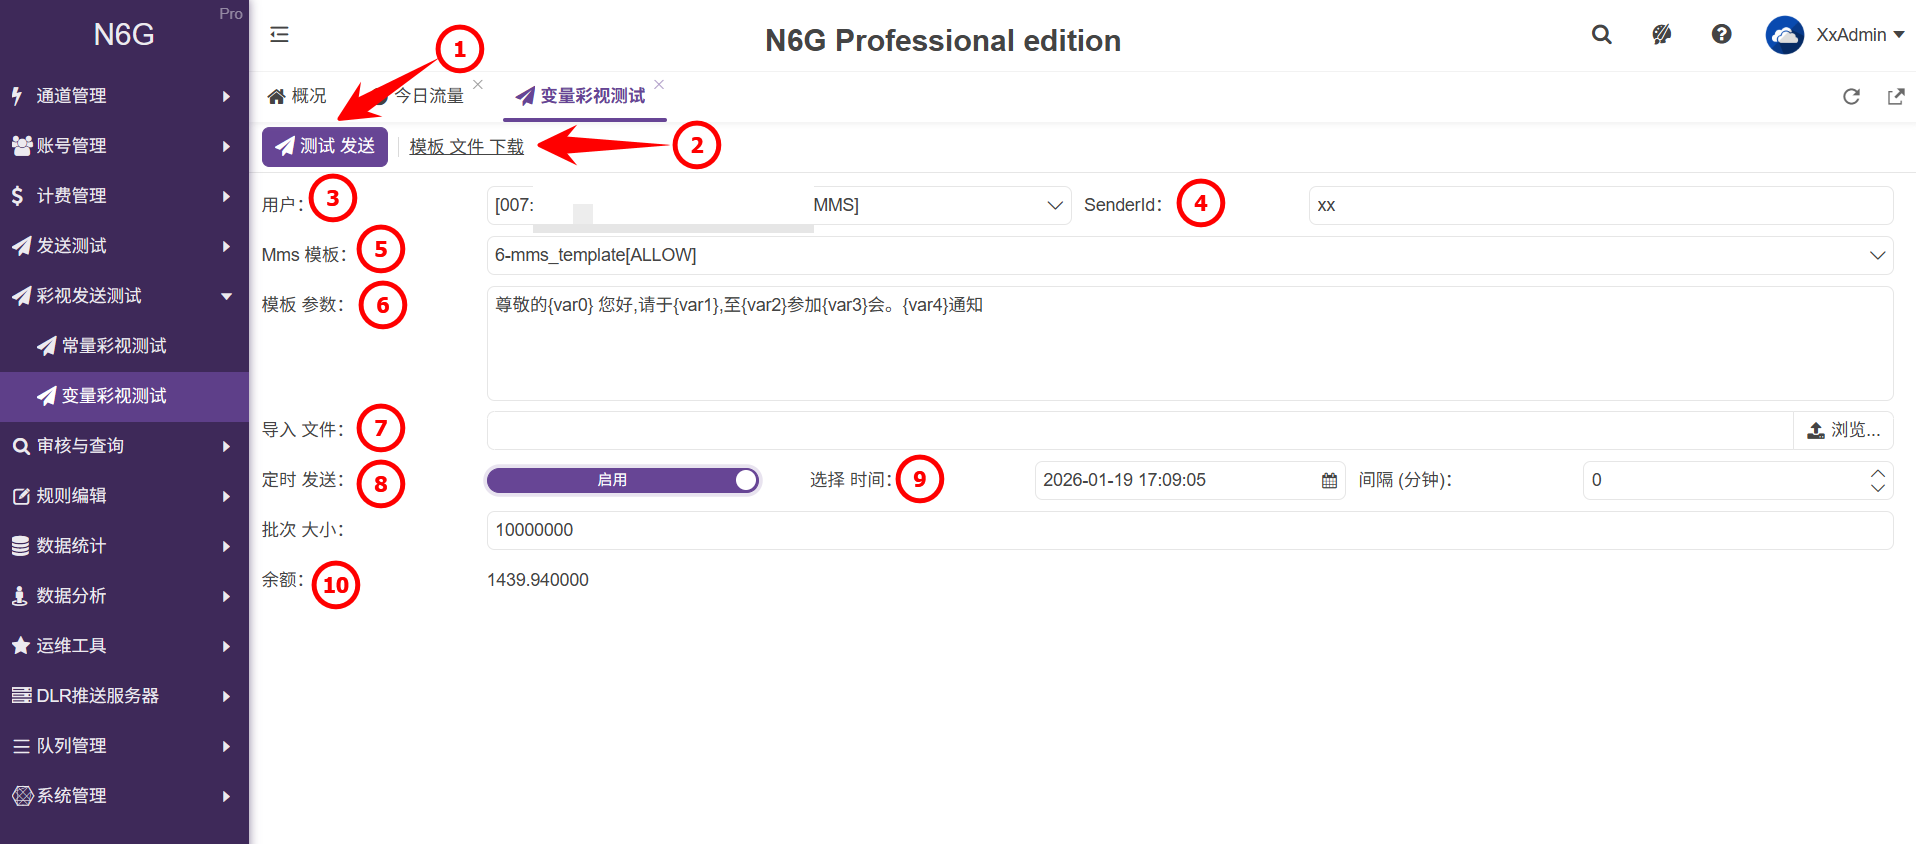The width and height of the screenshot is (1916, 844).
Task: Click the theme palette icon in header
Action: 1661,35
